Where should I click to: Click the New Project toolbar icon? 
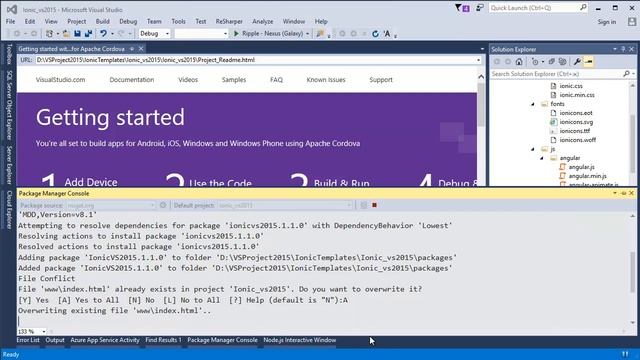click(49, 33)
